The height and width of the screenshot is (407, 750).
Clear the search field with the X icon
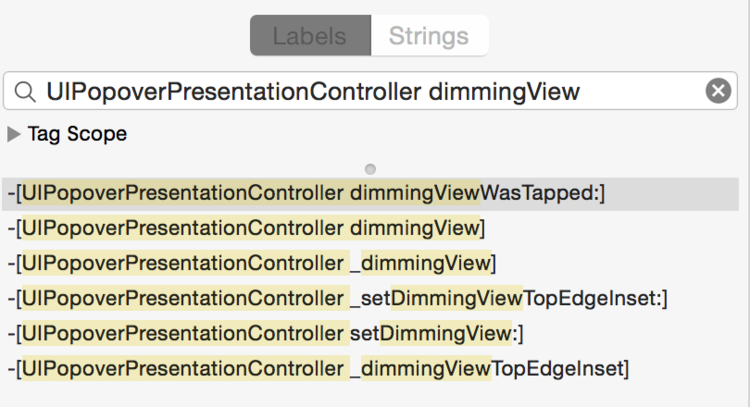point(718,91)
